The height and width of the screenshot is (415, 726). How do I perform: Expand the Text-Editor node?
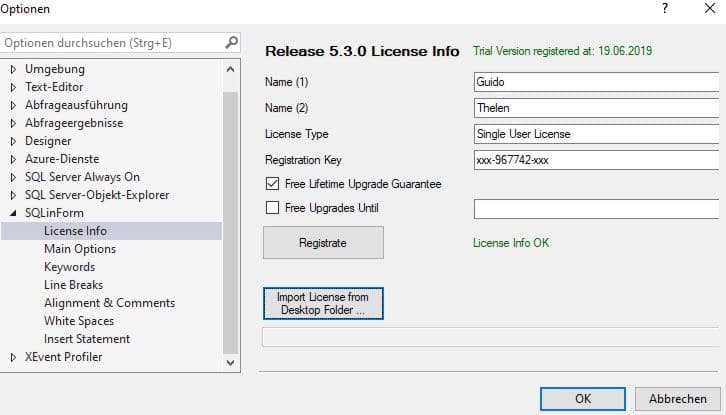pyautogui.click(x=13, y=87)
